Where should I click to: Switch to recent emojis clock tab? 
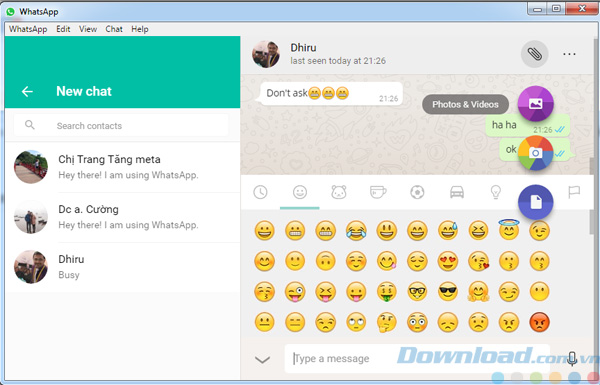[260, 192]
